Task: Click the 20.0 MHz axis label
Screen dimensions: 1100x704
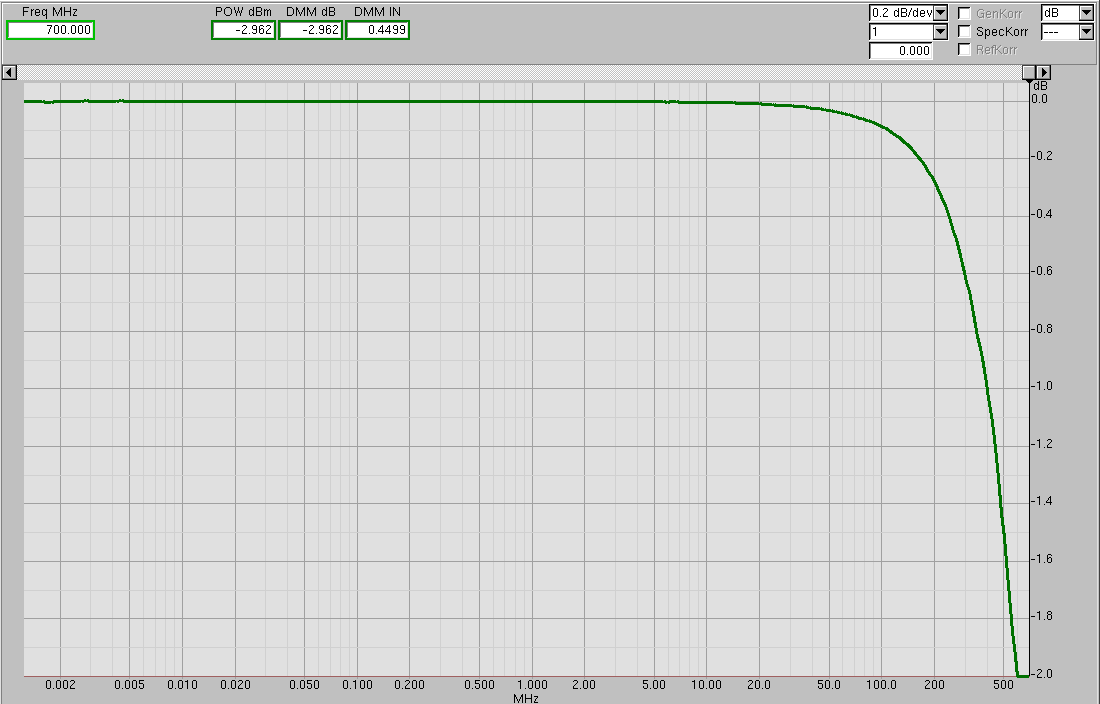Action: tap(759, 685)
